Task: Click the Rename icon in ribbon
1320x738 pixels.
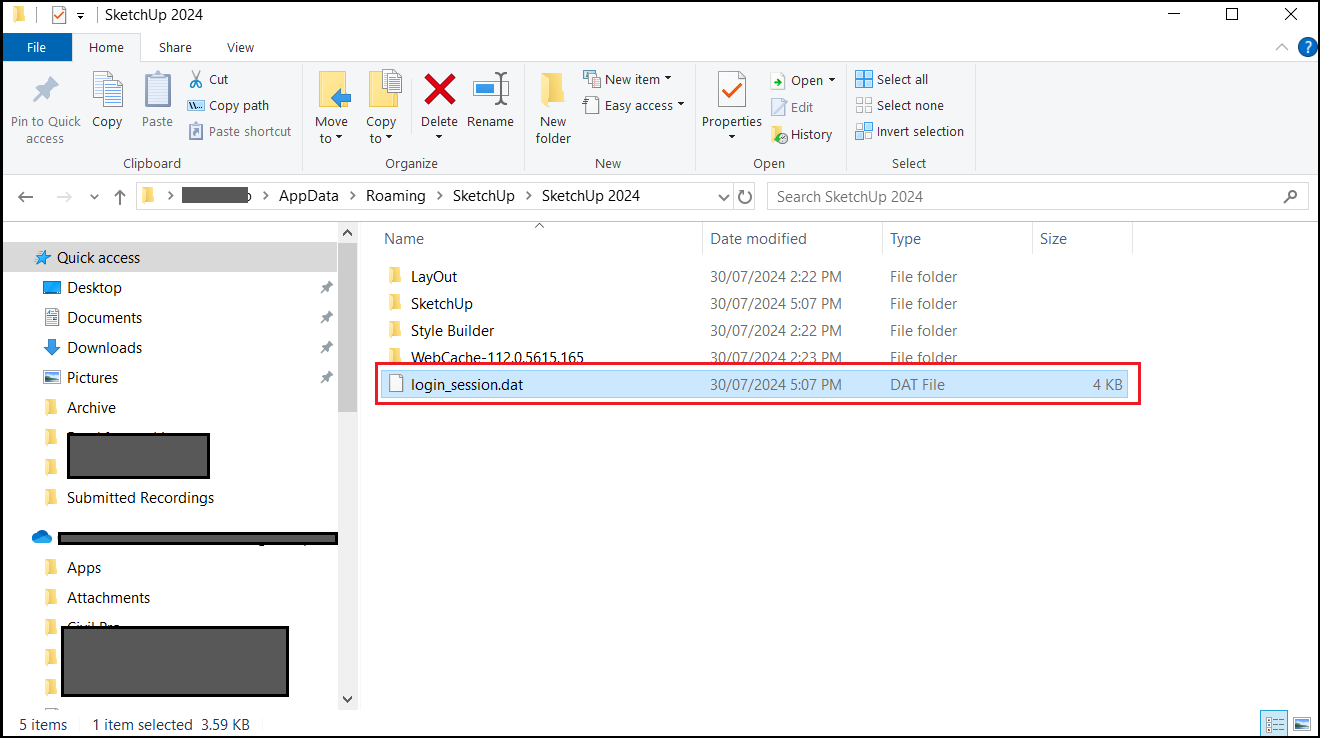Action: (x=490, y=90)
